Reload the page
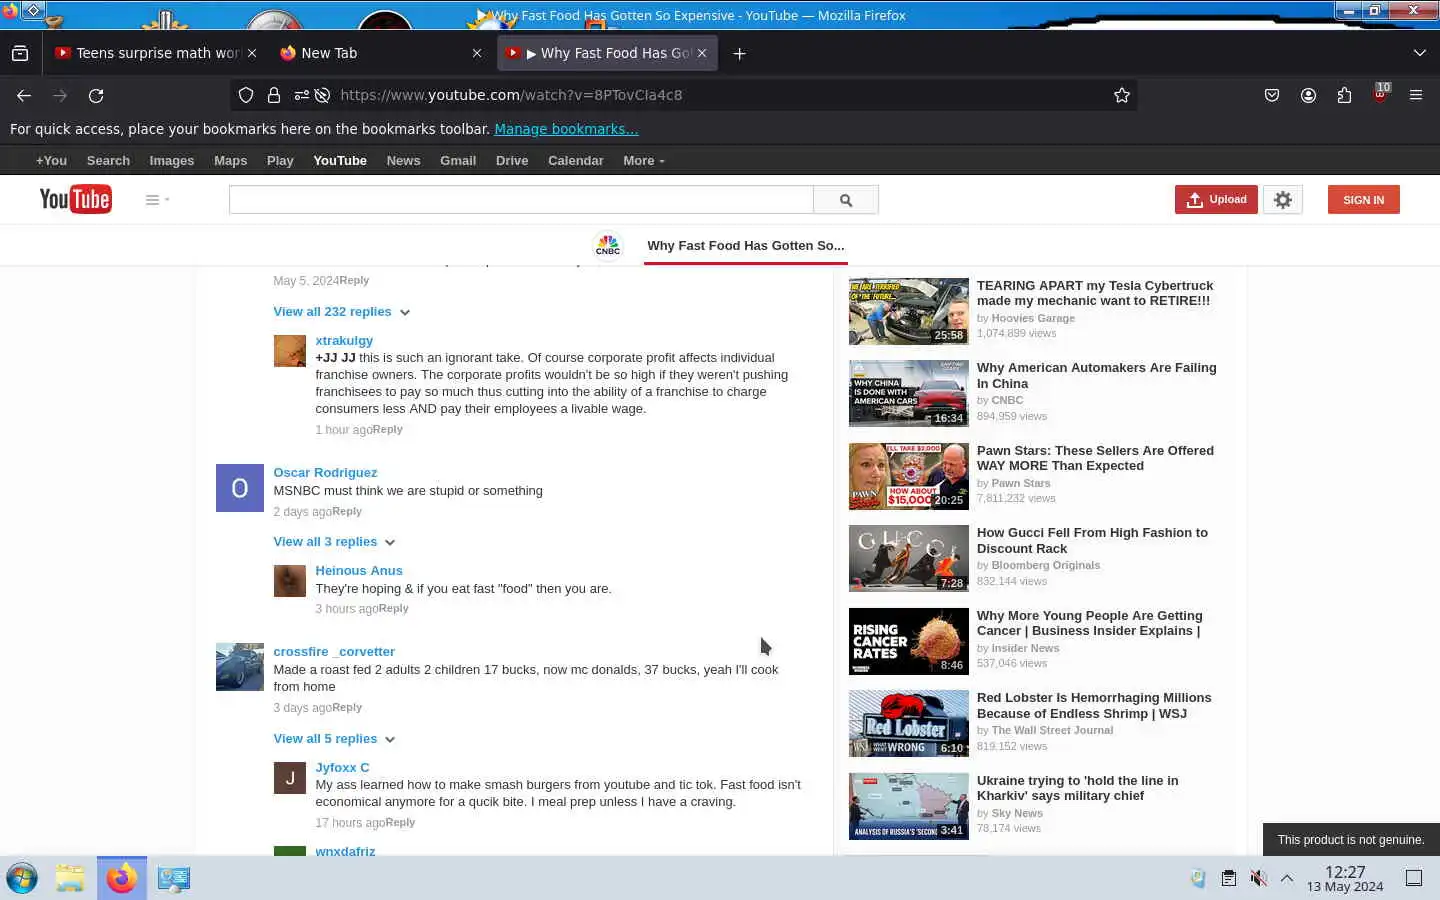Viewport: 1440px width, 900px height. click(x=96, y=95)
